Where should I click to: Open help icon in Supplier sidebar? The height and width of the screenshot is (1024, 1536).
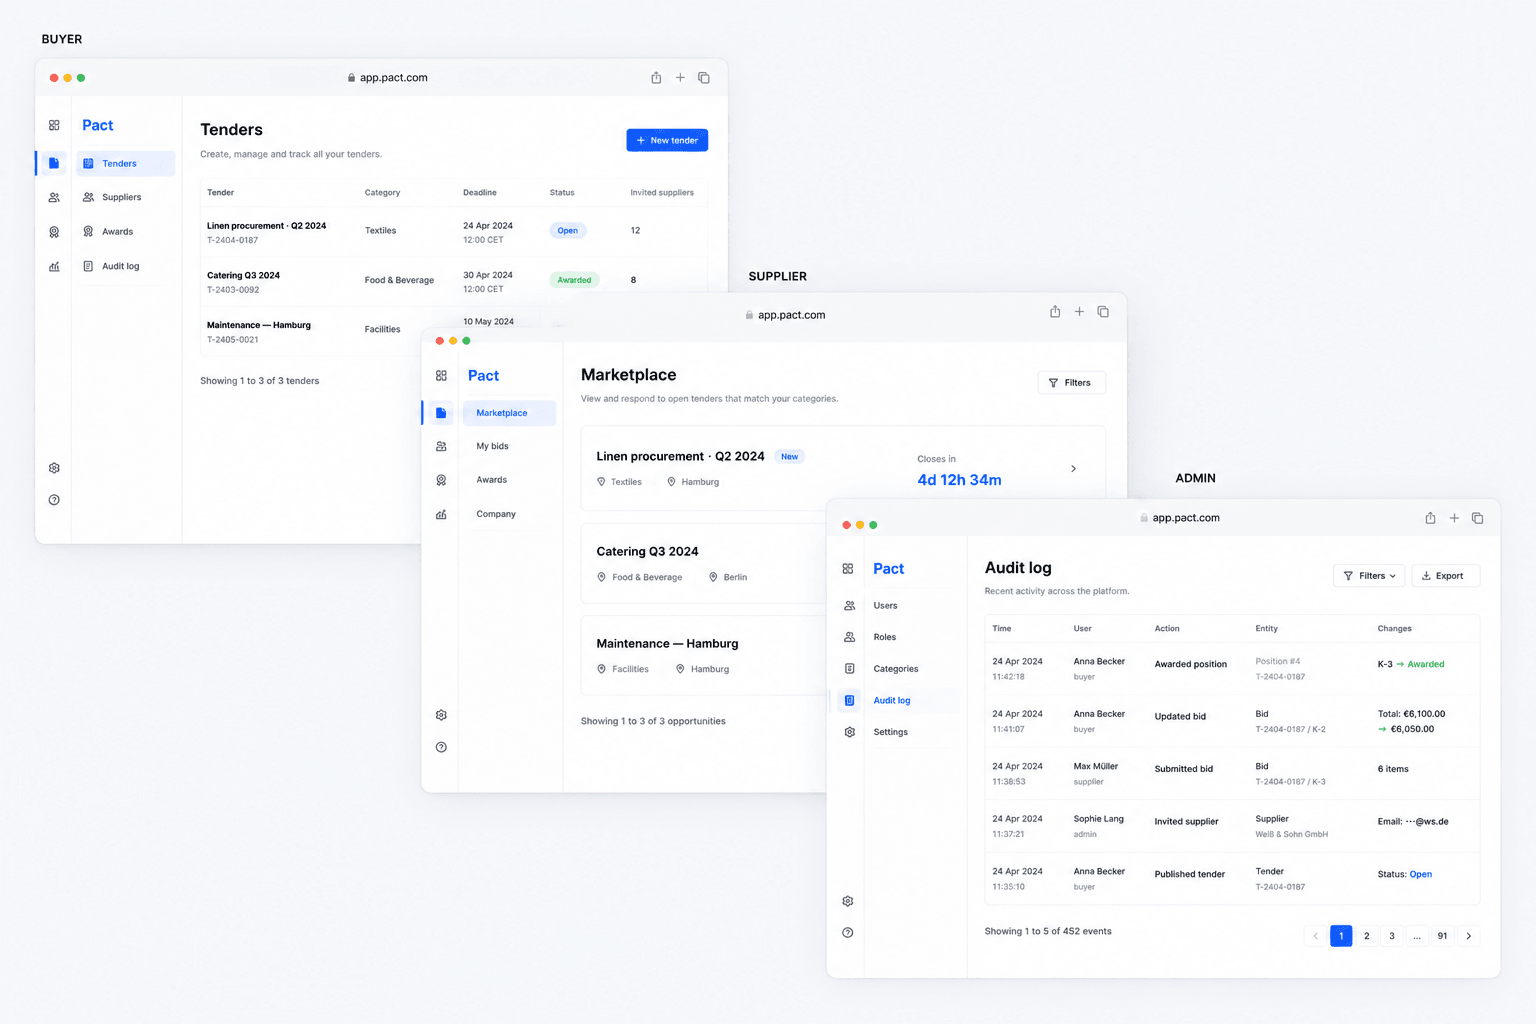(x=441, y=747)
